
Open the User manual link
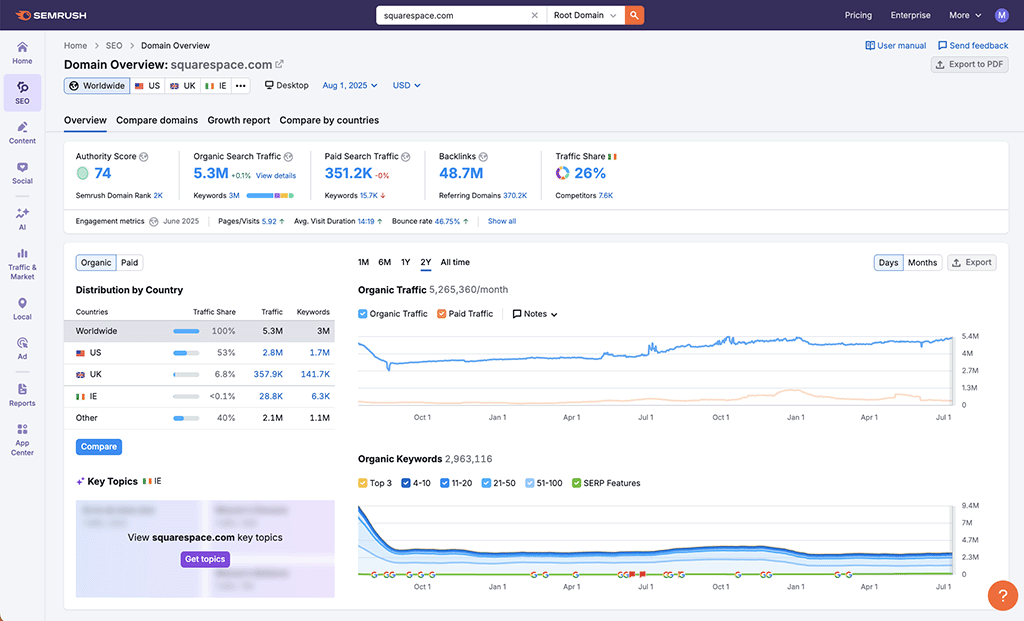[x=895, y=46]
